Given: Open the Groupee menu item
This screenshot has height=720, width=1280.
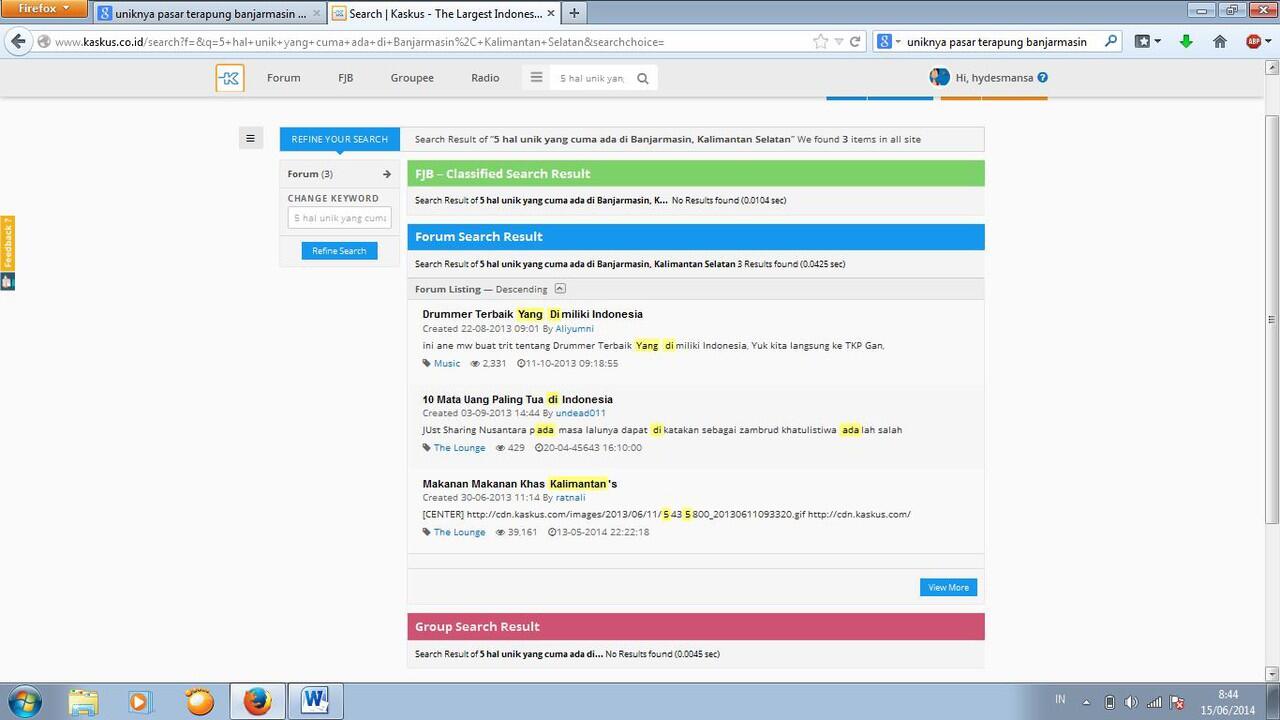Looking at the screenshot, I should 412,78.
